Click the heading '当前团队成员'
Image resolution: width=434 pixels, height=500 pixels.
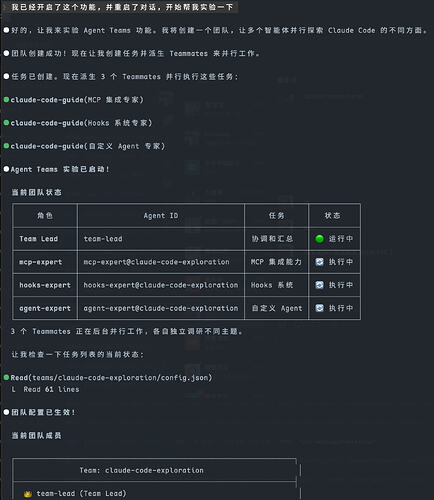pyautogui.click(x=37, y=435)
